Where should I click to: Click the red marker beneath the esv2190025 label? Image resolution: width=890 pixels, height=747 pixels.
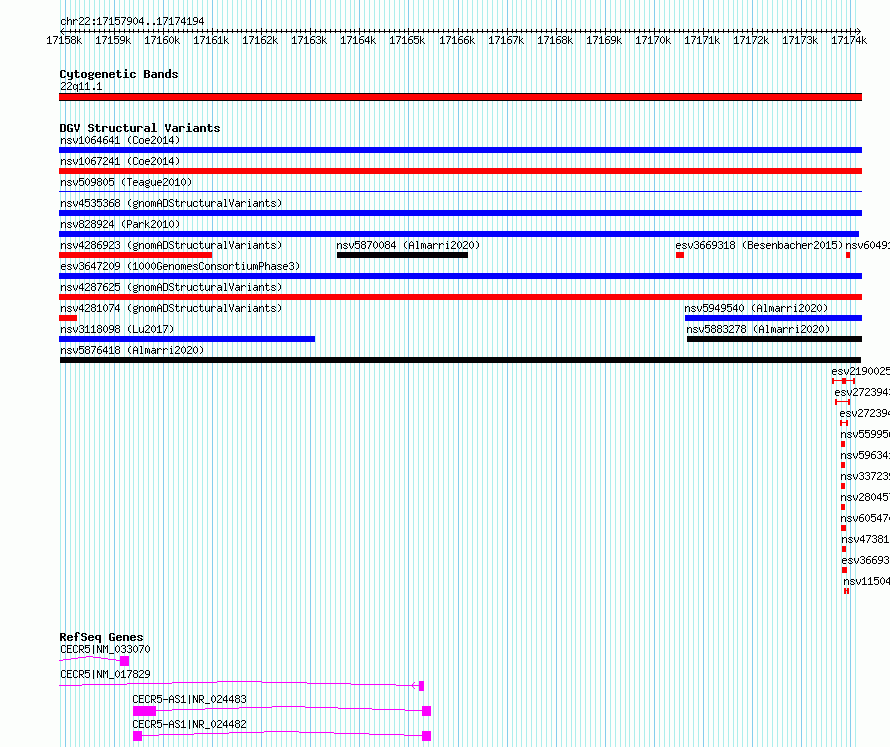[x=843, y=381]
